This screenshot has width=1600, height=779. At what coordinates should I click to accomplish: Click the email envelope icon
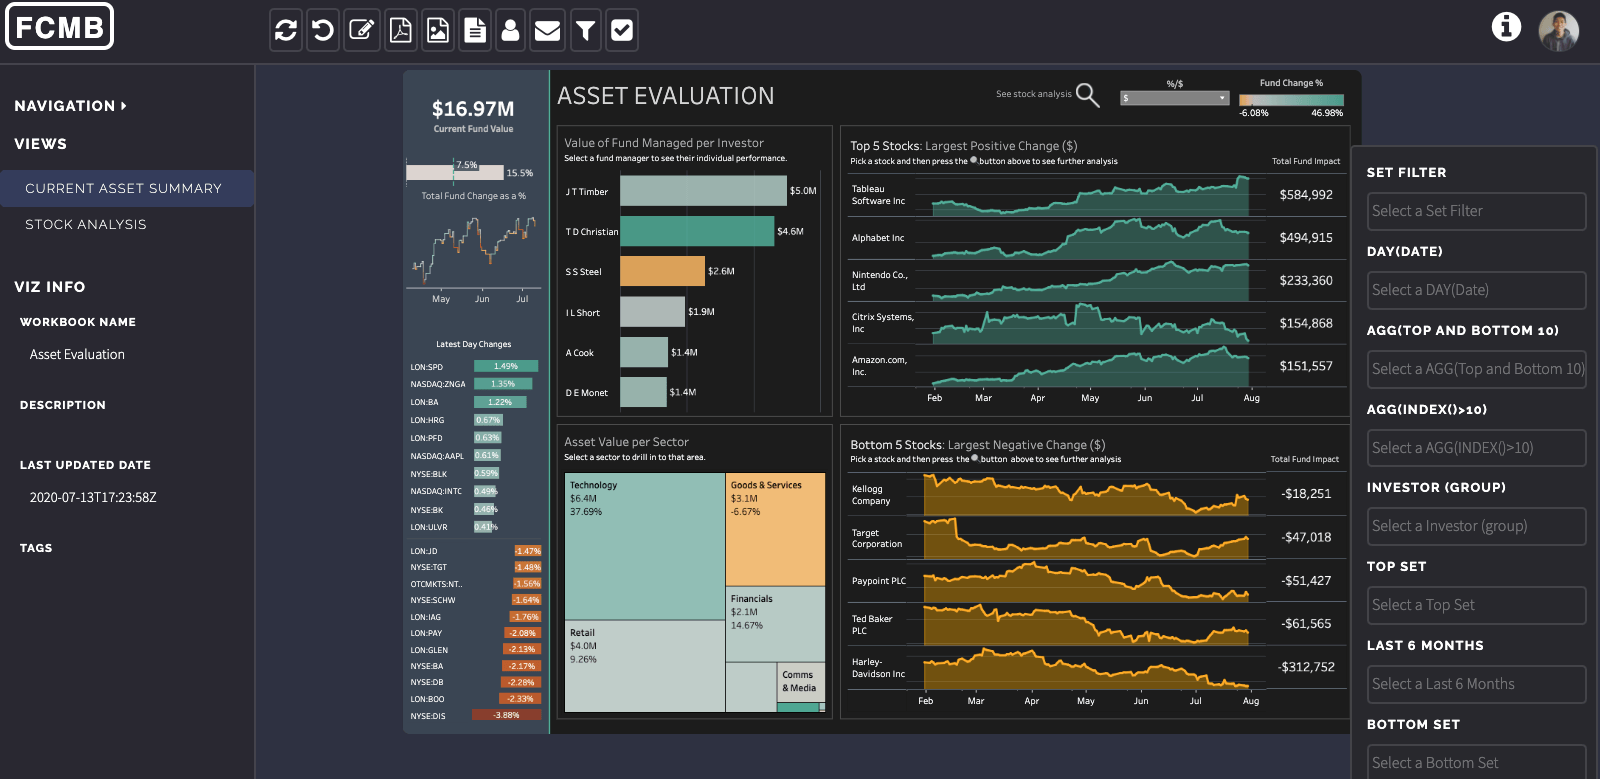[547, 30]
